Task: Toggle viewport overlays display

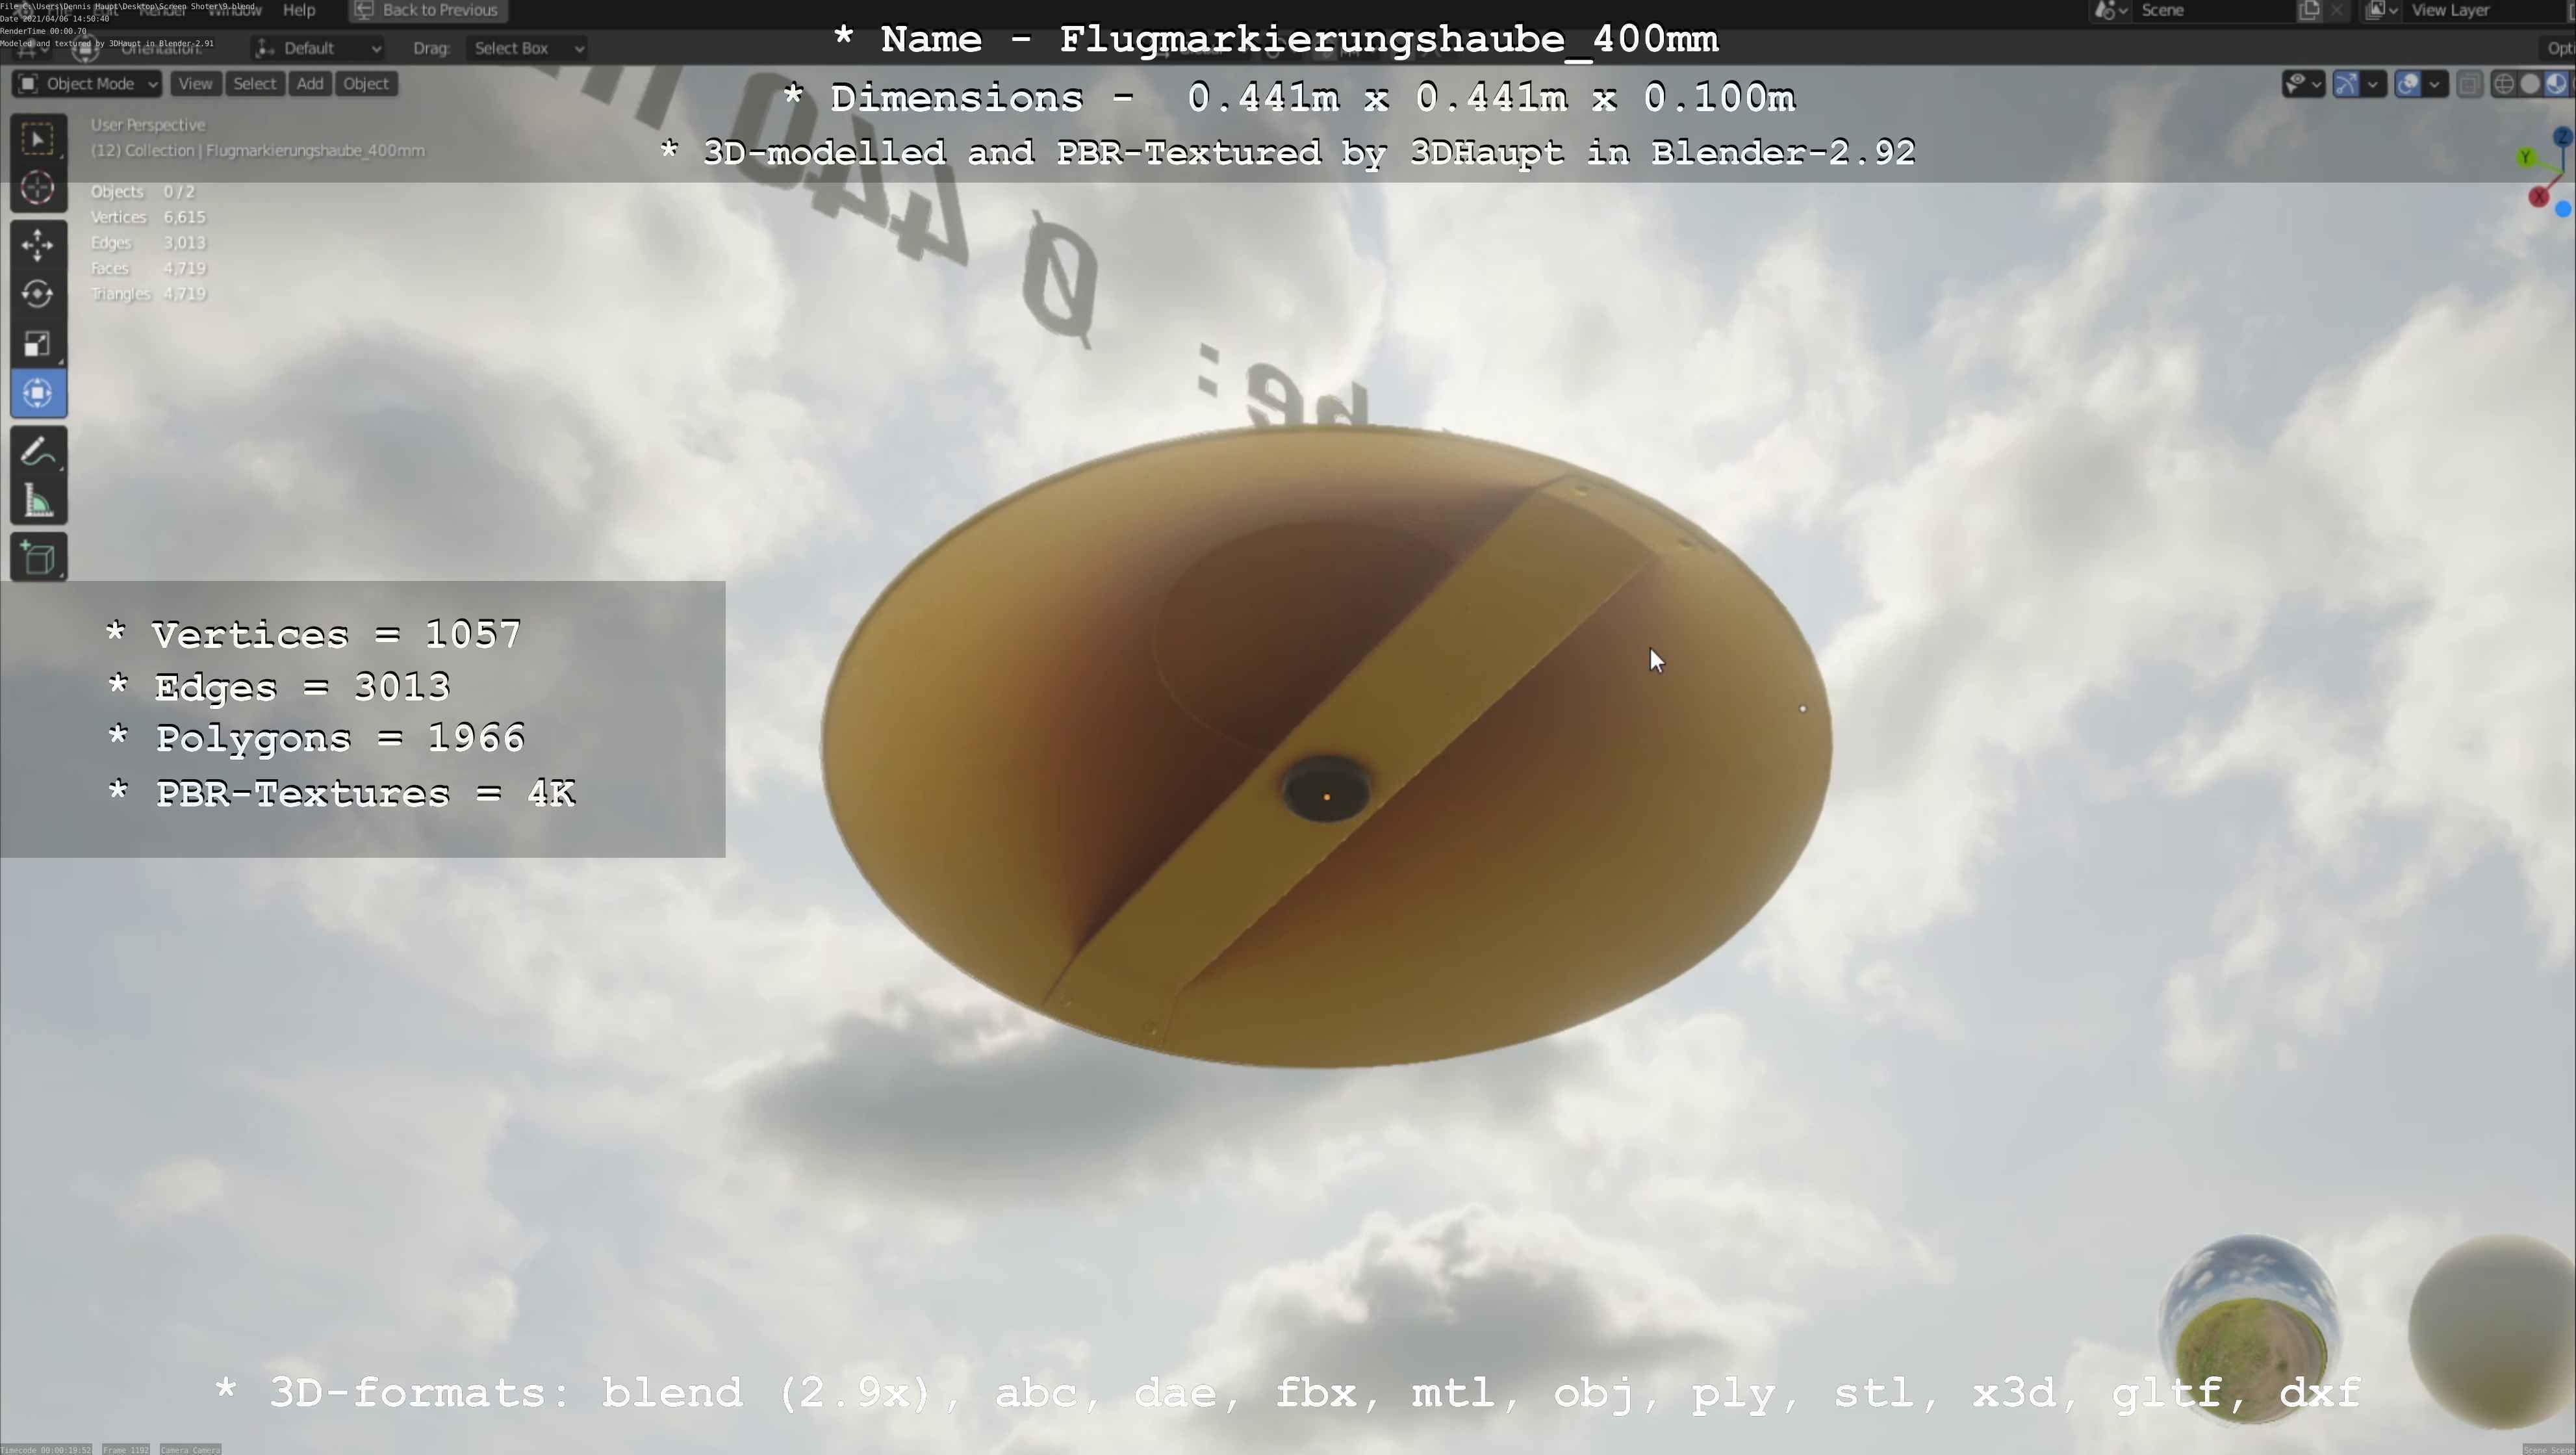Action: [x=2408, y=84]
